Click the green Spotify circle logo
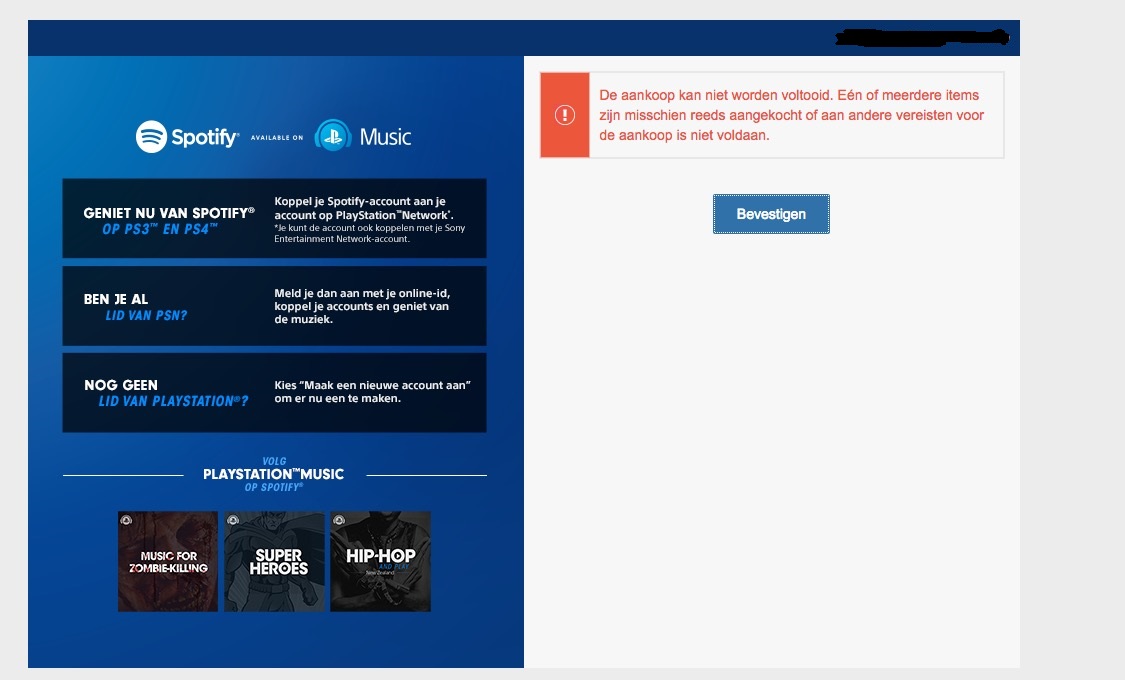Image resolution: width=1125 pixels, height=680 pixels. pyautogui.click(x=151, y=136)
